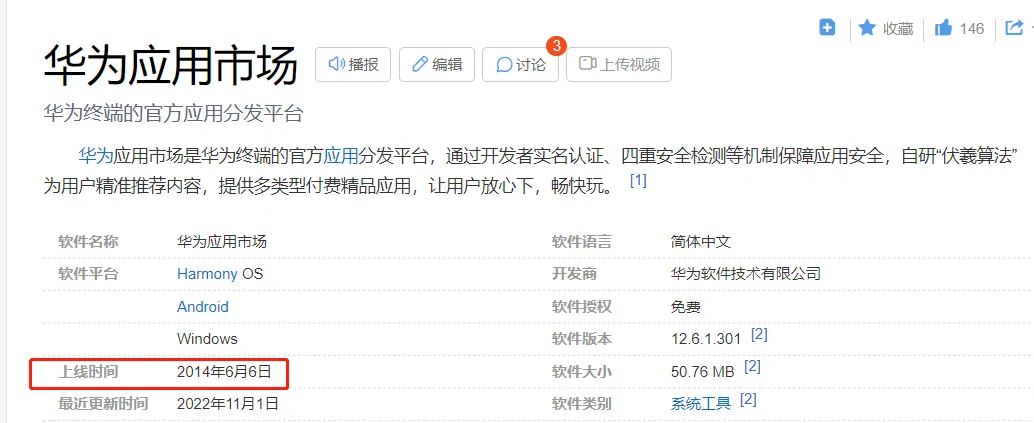Image resolution: width=1034 pixels, height=423 pixels.
Task: Open the 应用 link in intro paragraph
Action: point(340,156)
